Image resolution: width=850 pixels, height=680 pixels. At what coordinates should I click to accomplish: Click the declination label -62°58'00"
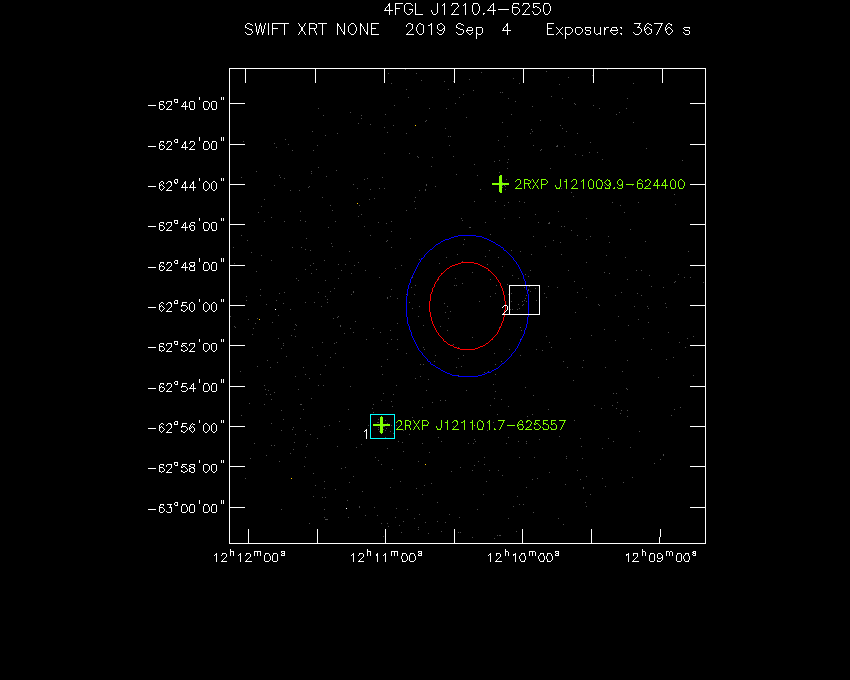point(186,468)
